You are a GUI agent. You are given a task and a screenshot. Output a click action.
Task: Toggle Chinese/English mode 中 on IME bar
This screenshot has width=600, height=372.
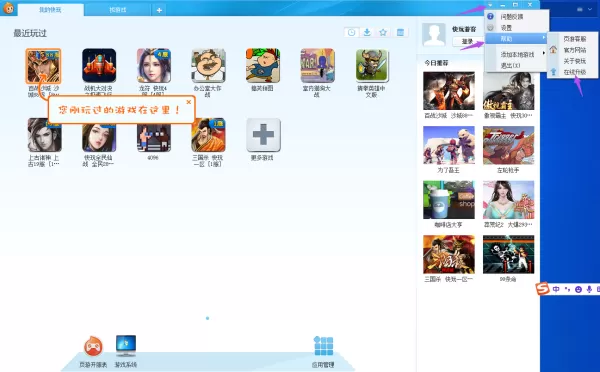(556, 289)
